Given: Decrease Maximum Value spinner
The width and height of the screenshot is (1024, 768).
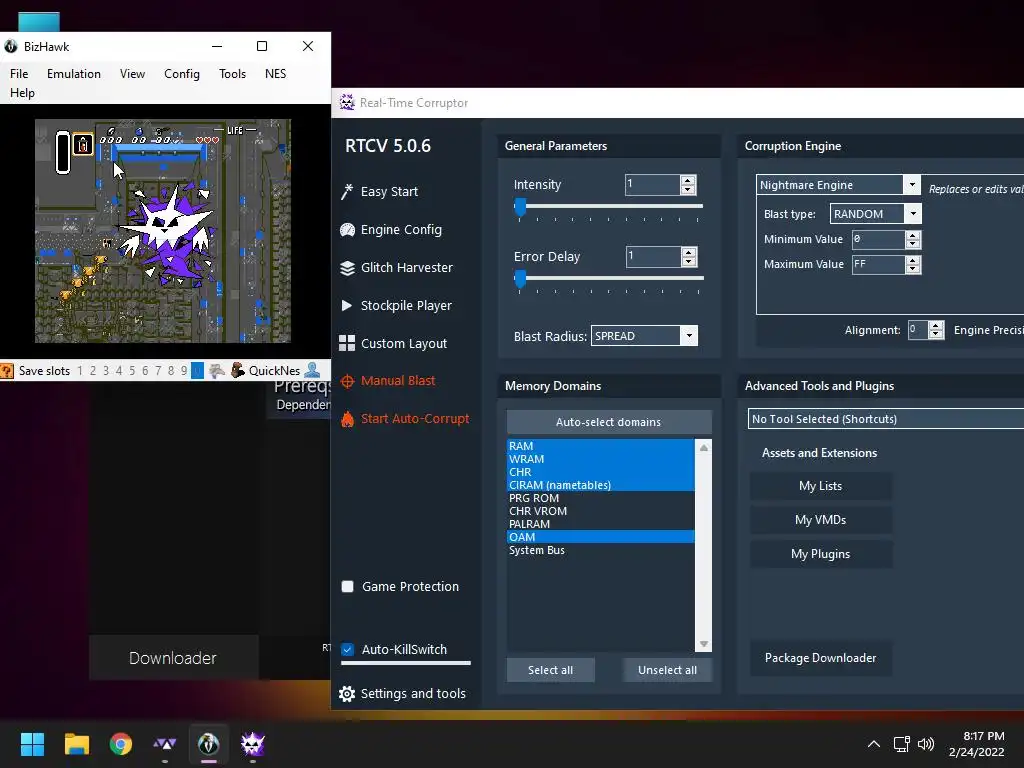Looking at the screenshot, I should click(x=913, y=269).
